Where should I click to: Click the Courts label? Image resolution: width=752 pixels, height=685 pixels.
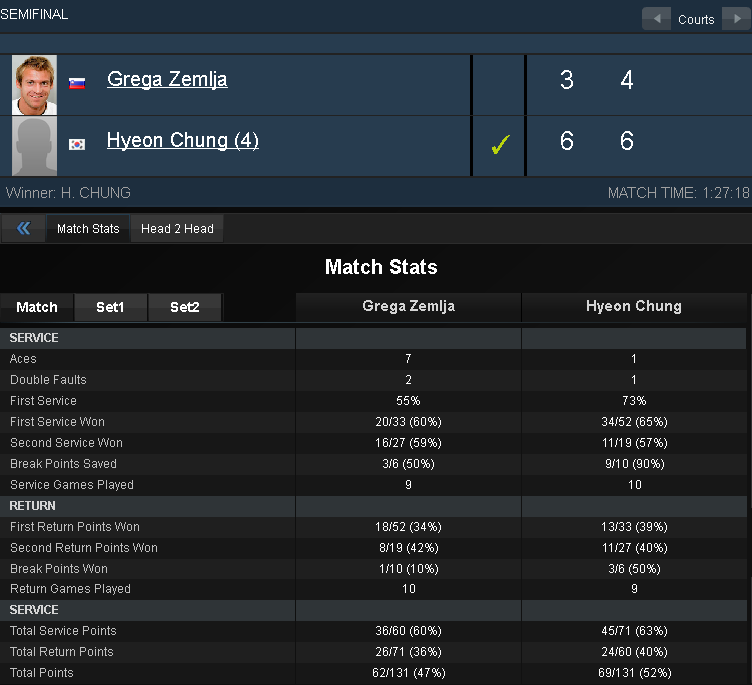point(696,20)
